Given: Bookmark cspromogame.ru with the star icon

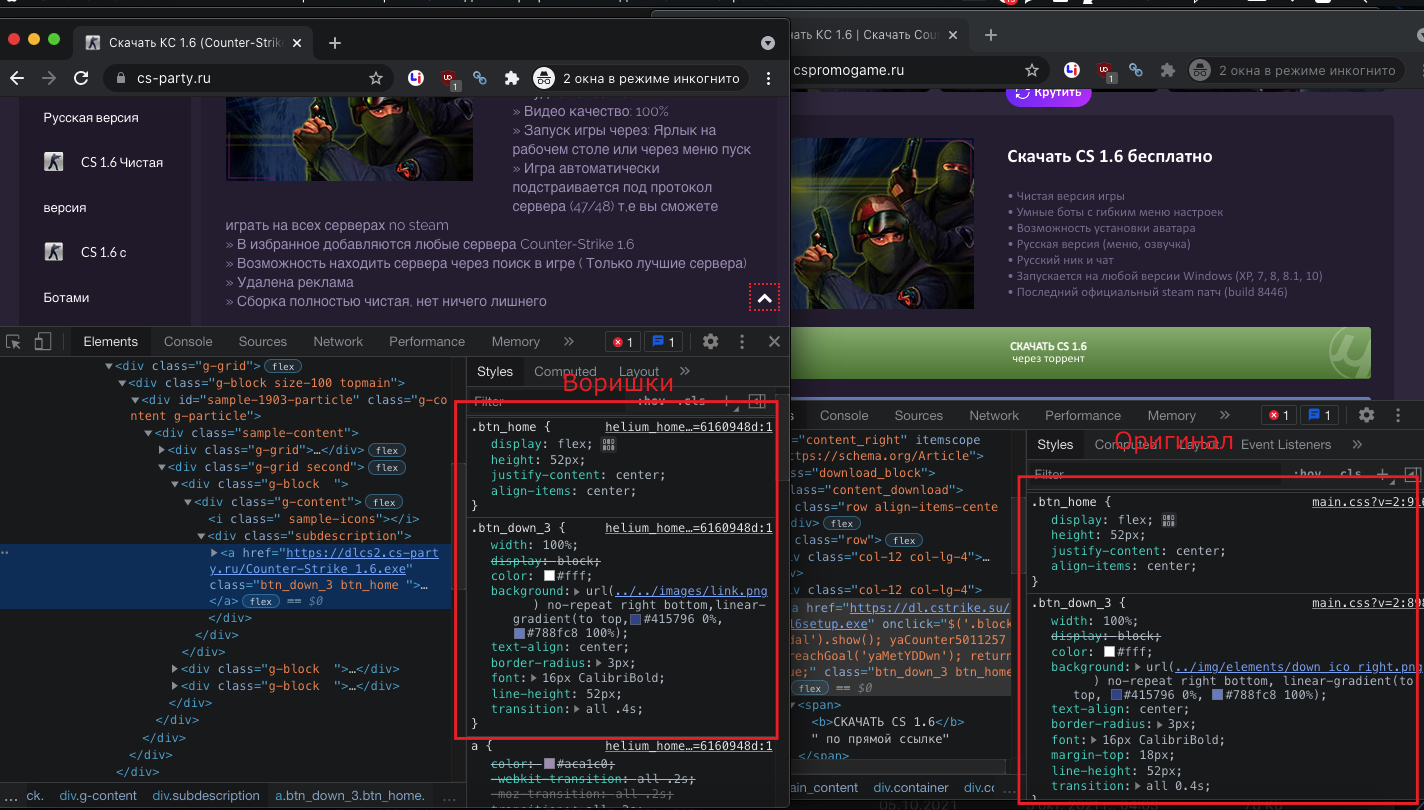Looking at the screenshot, I should [1032, 70].
